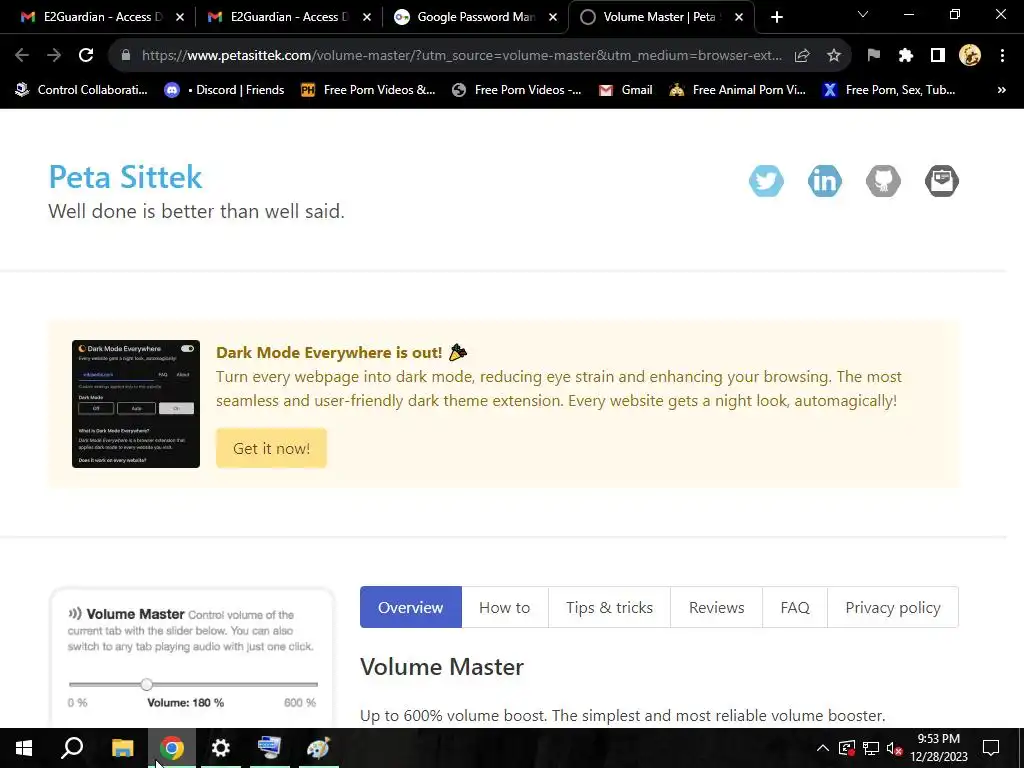Open the Windows Start menu
The height and width of the screenshot is (768, 1024).
(24, 748)
